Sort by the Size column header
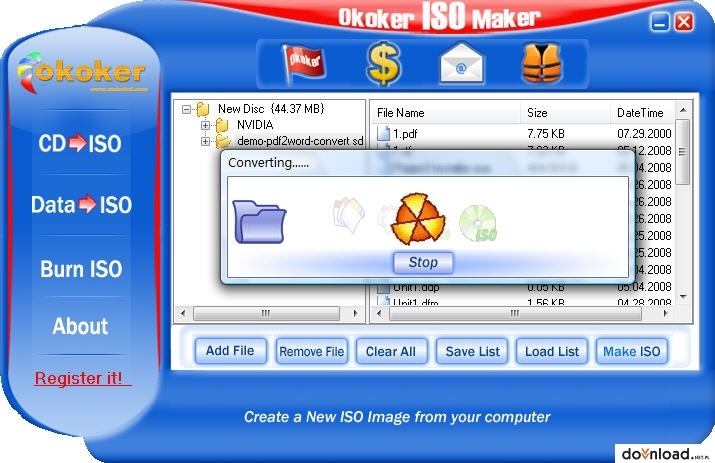This screenshot has width=715, height=463. pos(565,113)
